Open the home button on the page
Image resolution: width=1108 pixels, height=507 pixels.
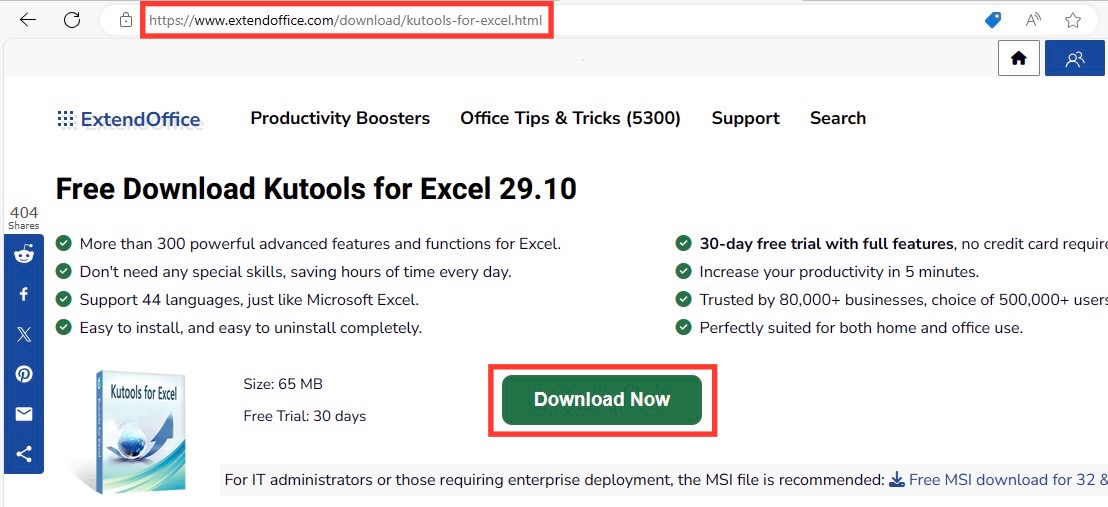(x=1019, y=59)
